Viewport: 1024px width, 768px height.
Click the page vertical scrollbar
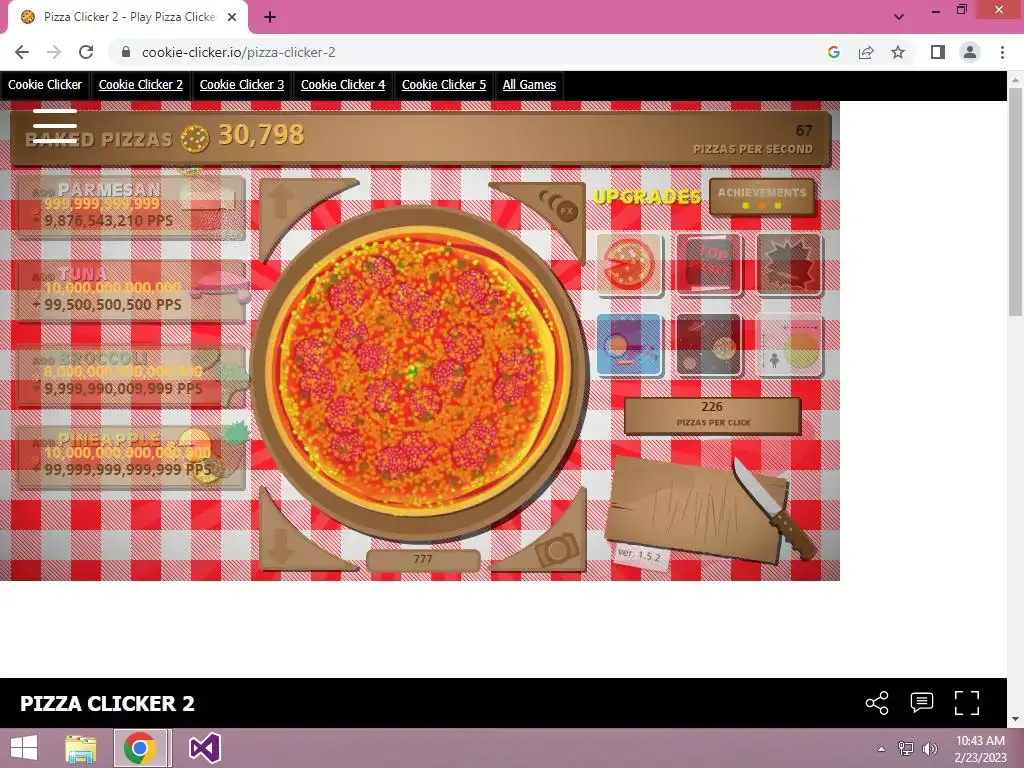point(1015,202)
